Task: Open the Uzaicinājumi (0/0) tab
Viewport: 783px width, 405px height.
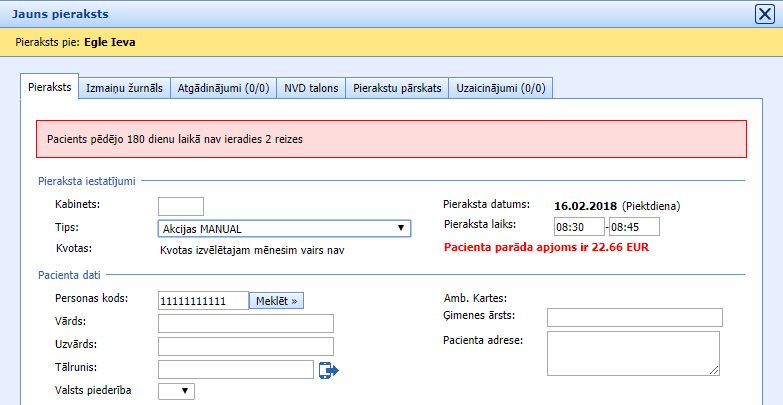Action: [x=500, y=89]
